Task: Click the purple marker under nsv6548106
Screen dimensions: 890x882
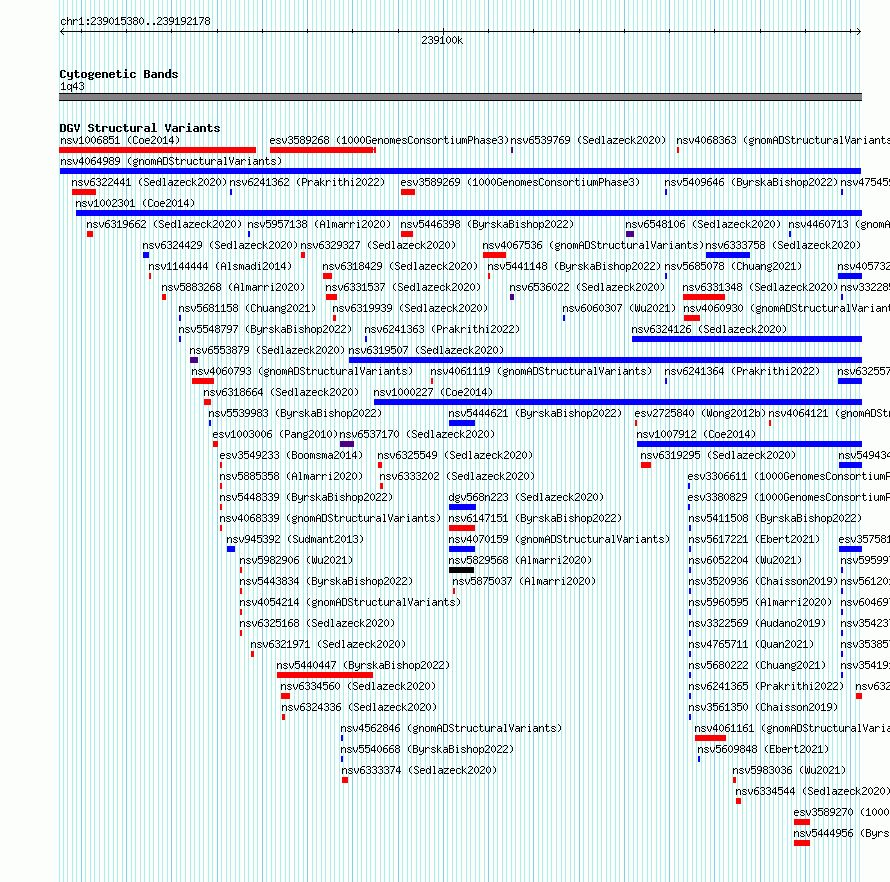Action: tap(629, 234)
